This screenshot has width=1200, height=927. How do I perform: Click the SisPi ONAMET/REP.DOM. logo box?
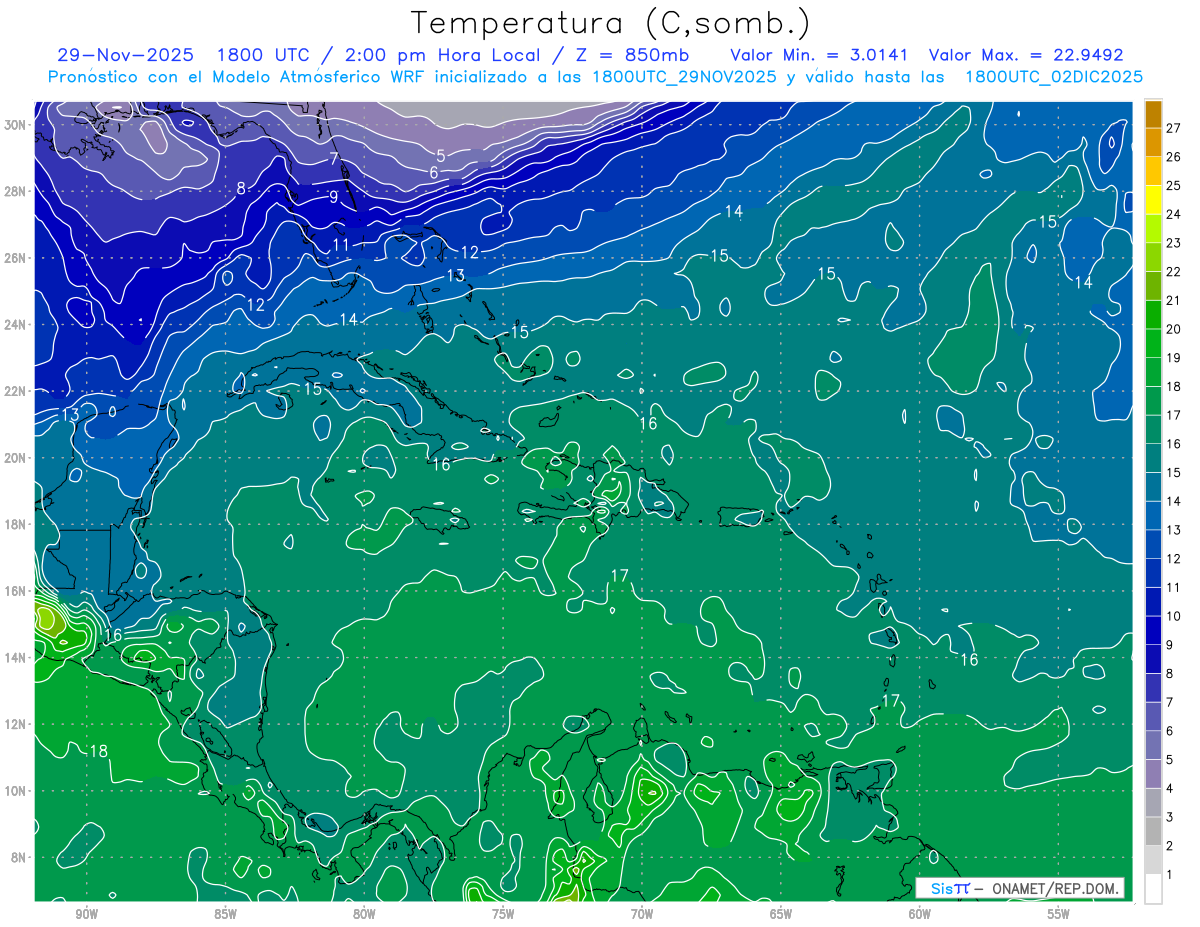pos(1019,888)
